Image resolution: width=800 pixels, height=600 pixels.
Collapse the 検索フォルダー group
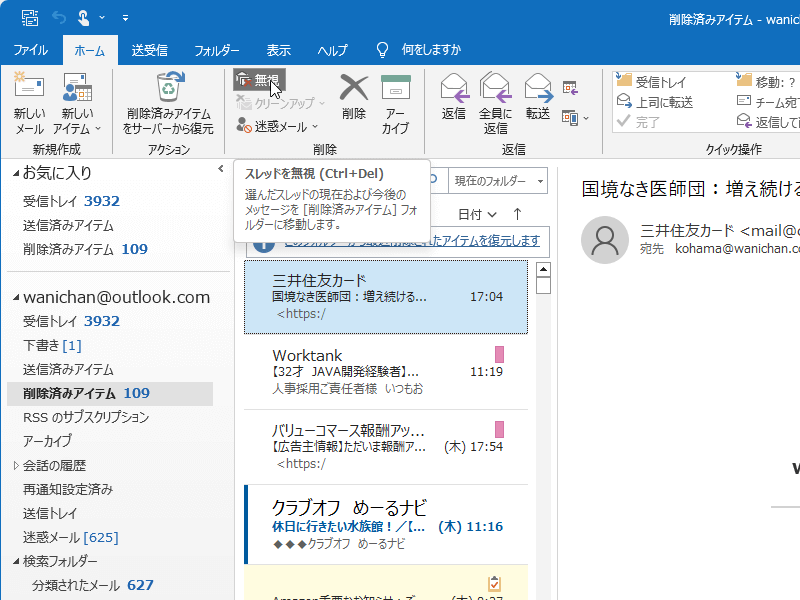16,561
